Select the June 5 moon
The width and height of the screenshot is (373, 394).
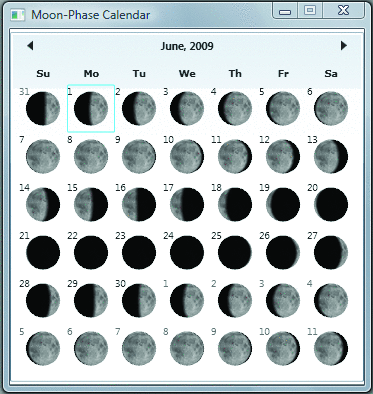pos(283,108)
